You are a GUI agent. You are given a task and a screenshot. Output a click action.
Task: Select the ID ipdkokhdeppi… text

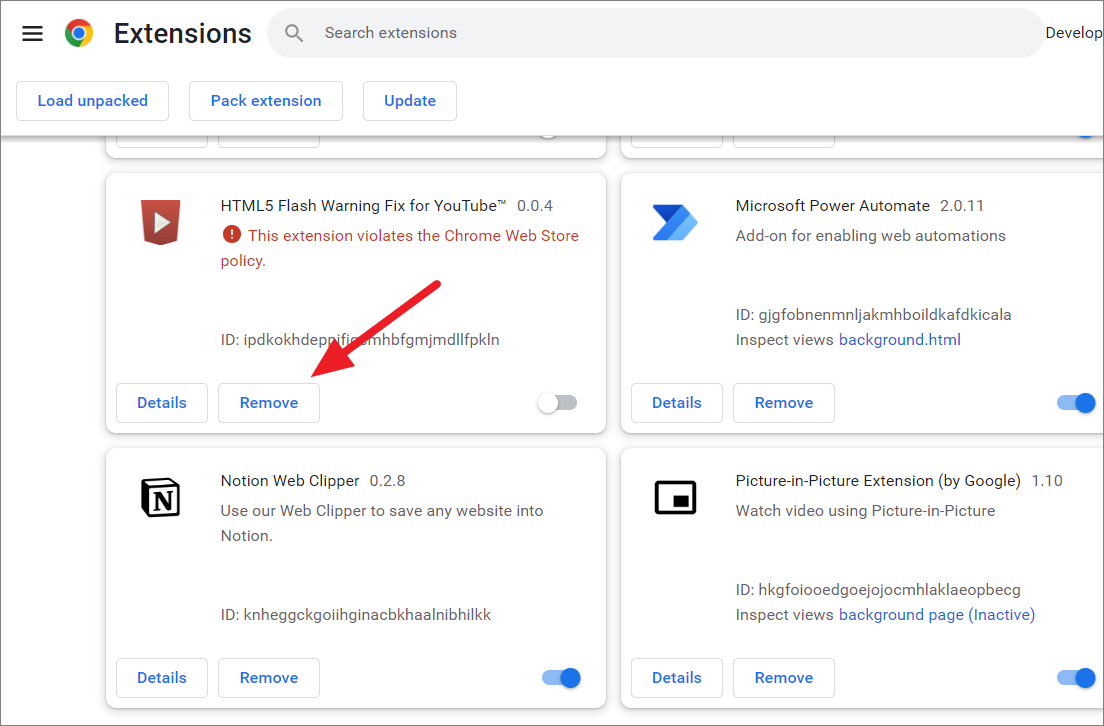pos(360,339)
